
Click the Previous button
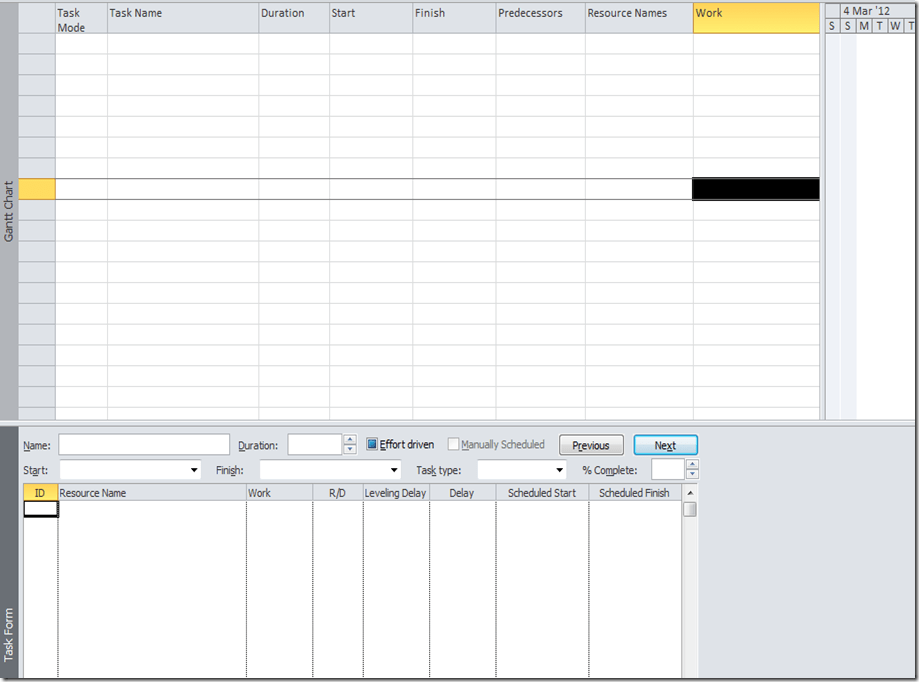coord(591,446)
